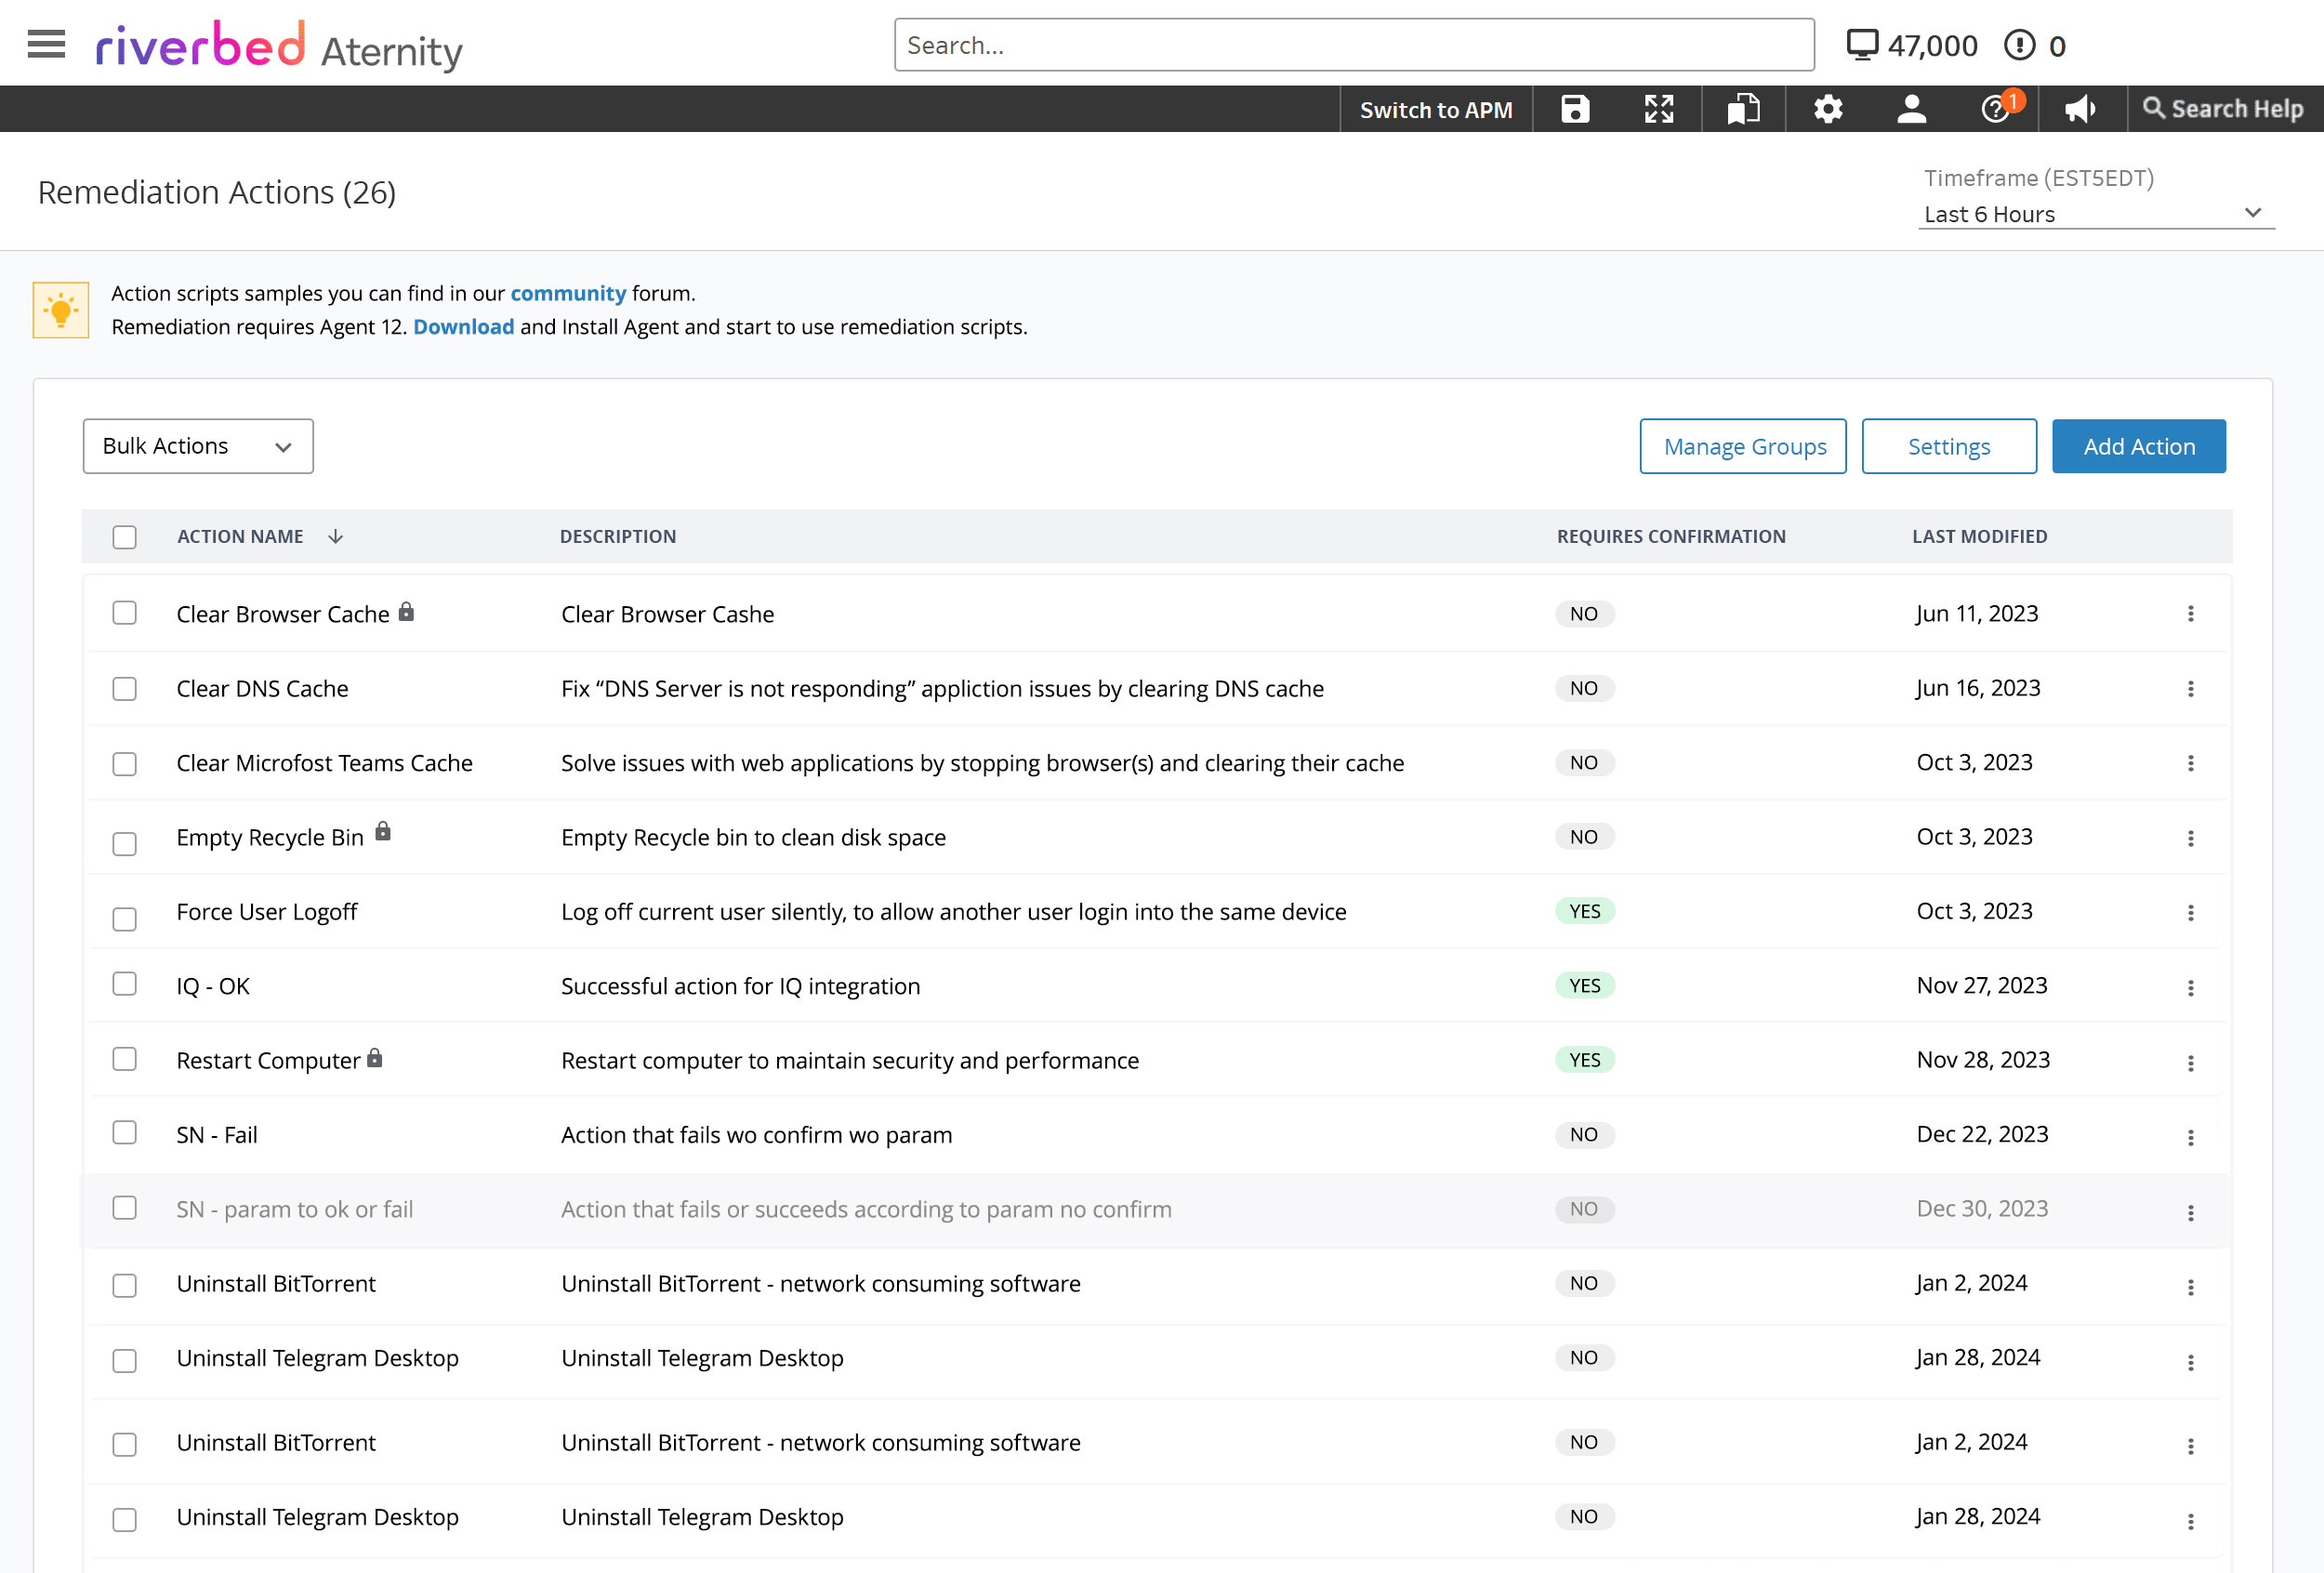
Task: Open kebab menu for Clear Microfost Teams Cache
Action: coord(2190,763)
